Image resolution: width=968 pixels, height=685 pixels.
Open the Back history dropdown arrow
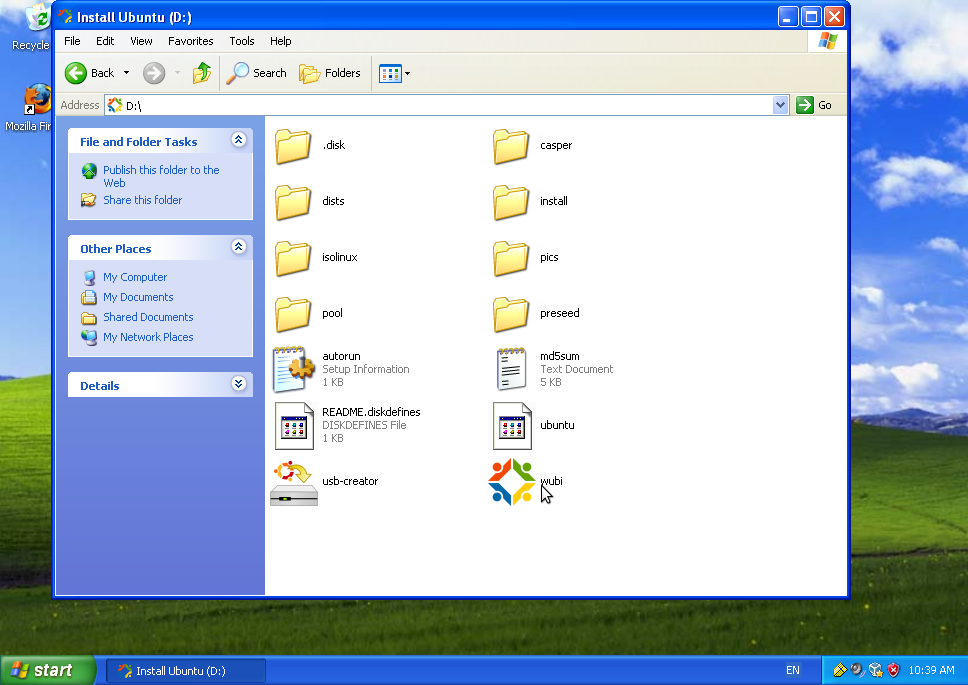click(127, 73)
